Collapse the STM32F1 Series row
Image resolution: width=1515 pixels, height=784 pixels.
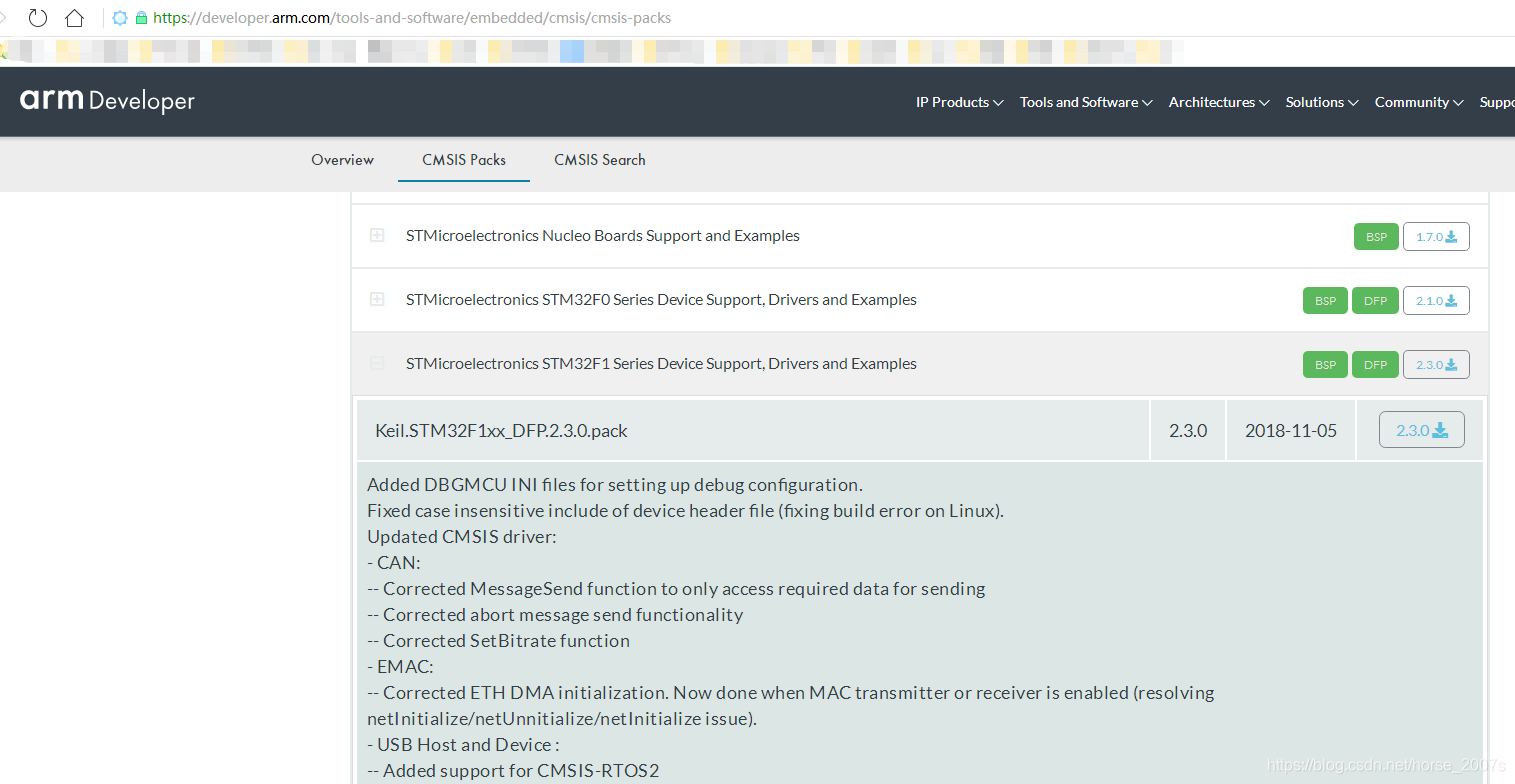pos(377,364)
